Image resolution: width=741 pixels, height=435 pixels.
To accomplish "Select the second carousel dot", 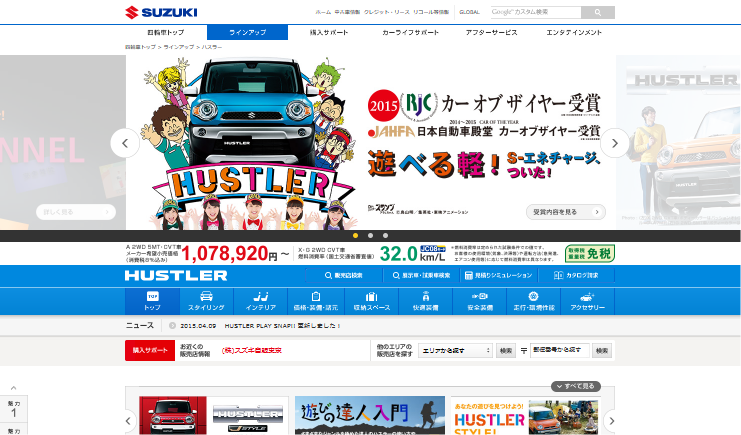I will [x=370, y=235].
